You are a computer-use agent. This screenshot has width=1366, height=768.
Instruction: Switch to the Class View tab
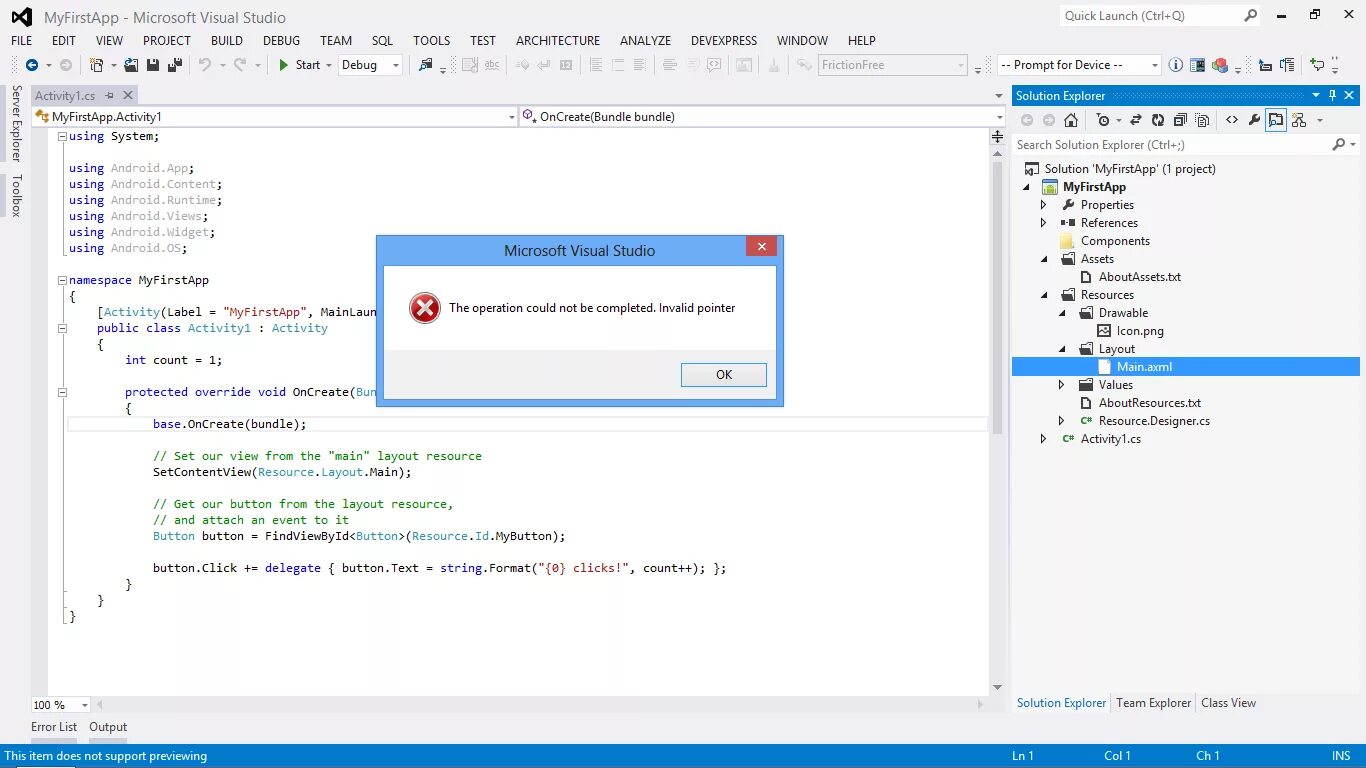[1228, 703]
